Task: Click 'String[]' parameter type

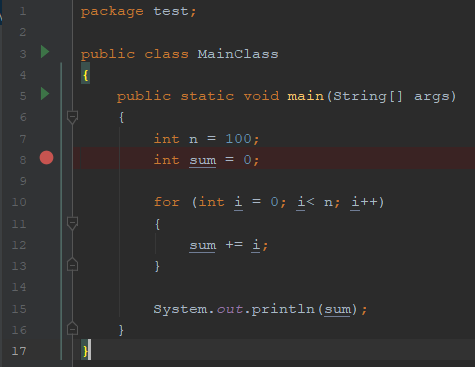Action: click(x=368, y=97)
